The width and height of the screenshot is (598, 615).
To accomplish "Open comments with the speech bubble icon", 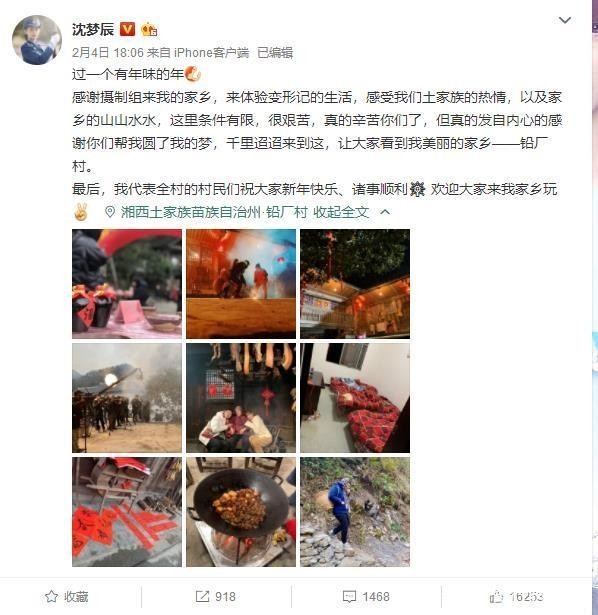I will [349, 597].
